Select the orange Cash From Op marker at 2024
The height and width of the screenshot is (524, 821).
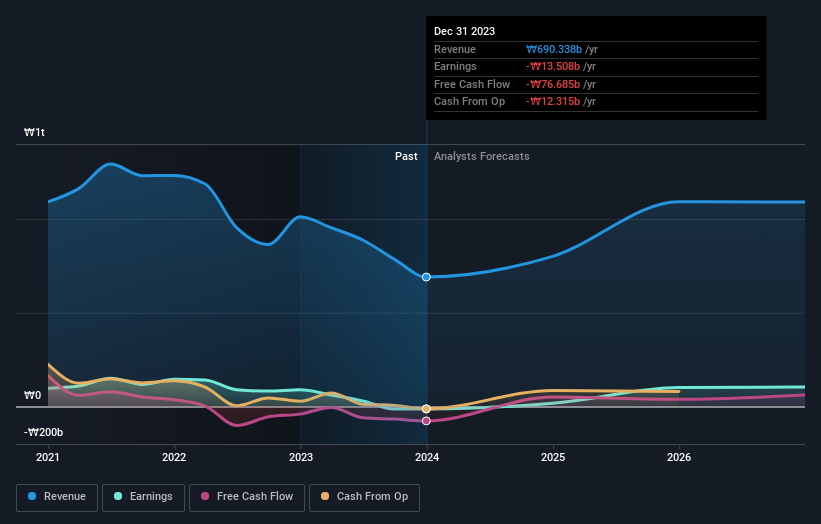[x=426, y=409]
